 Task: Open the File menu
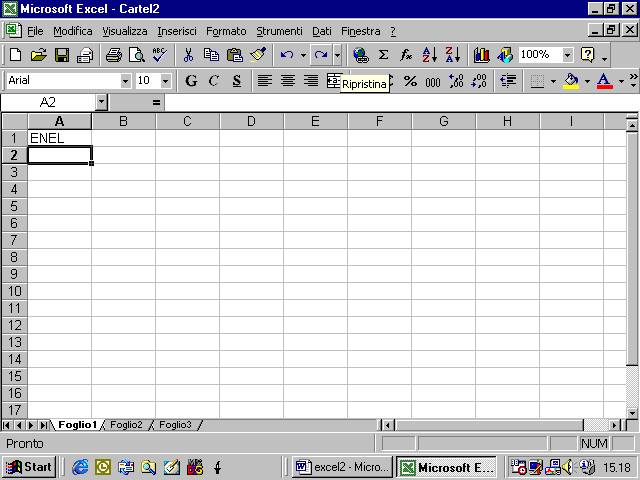point(35,31)
